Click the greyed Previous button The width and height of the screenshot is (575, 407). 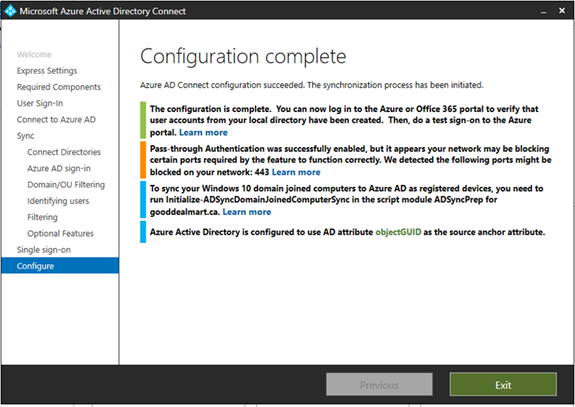[x=379, y=385]
